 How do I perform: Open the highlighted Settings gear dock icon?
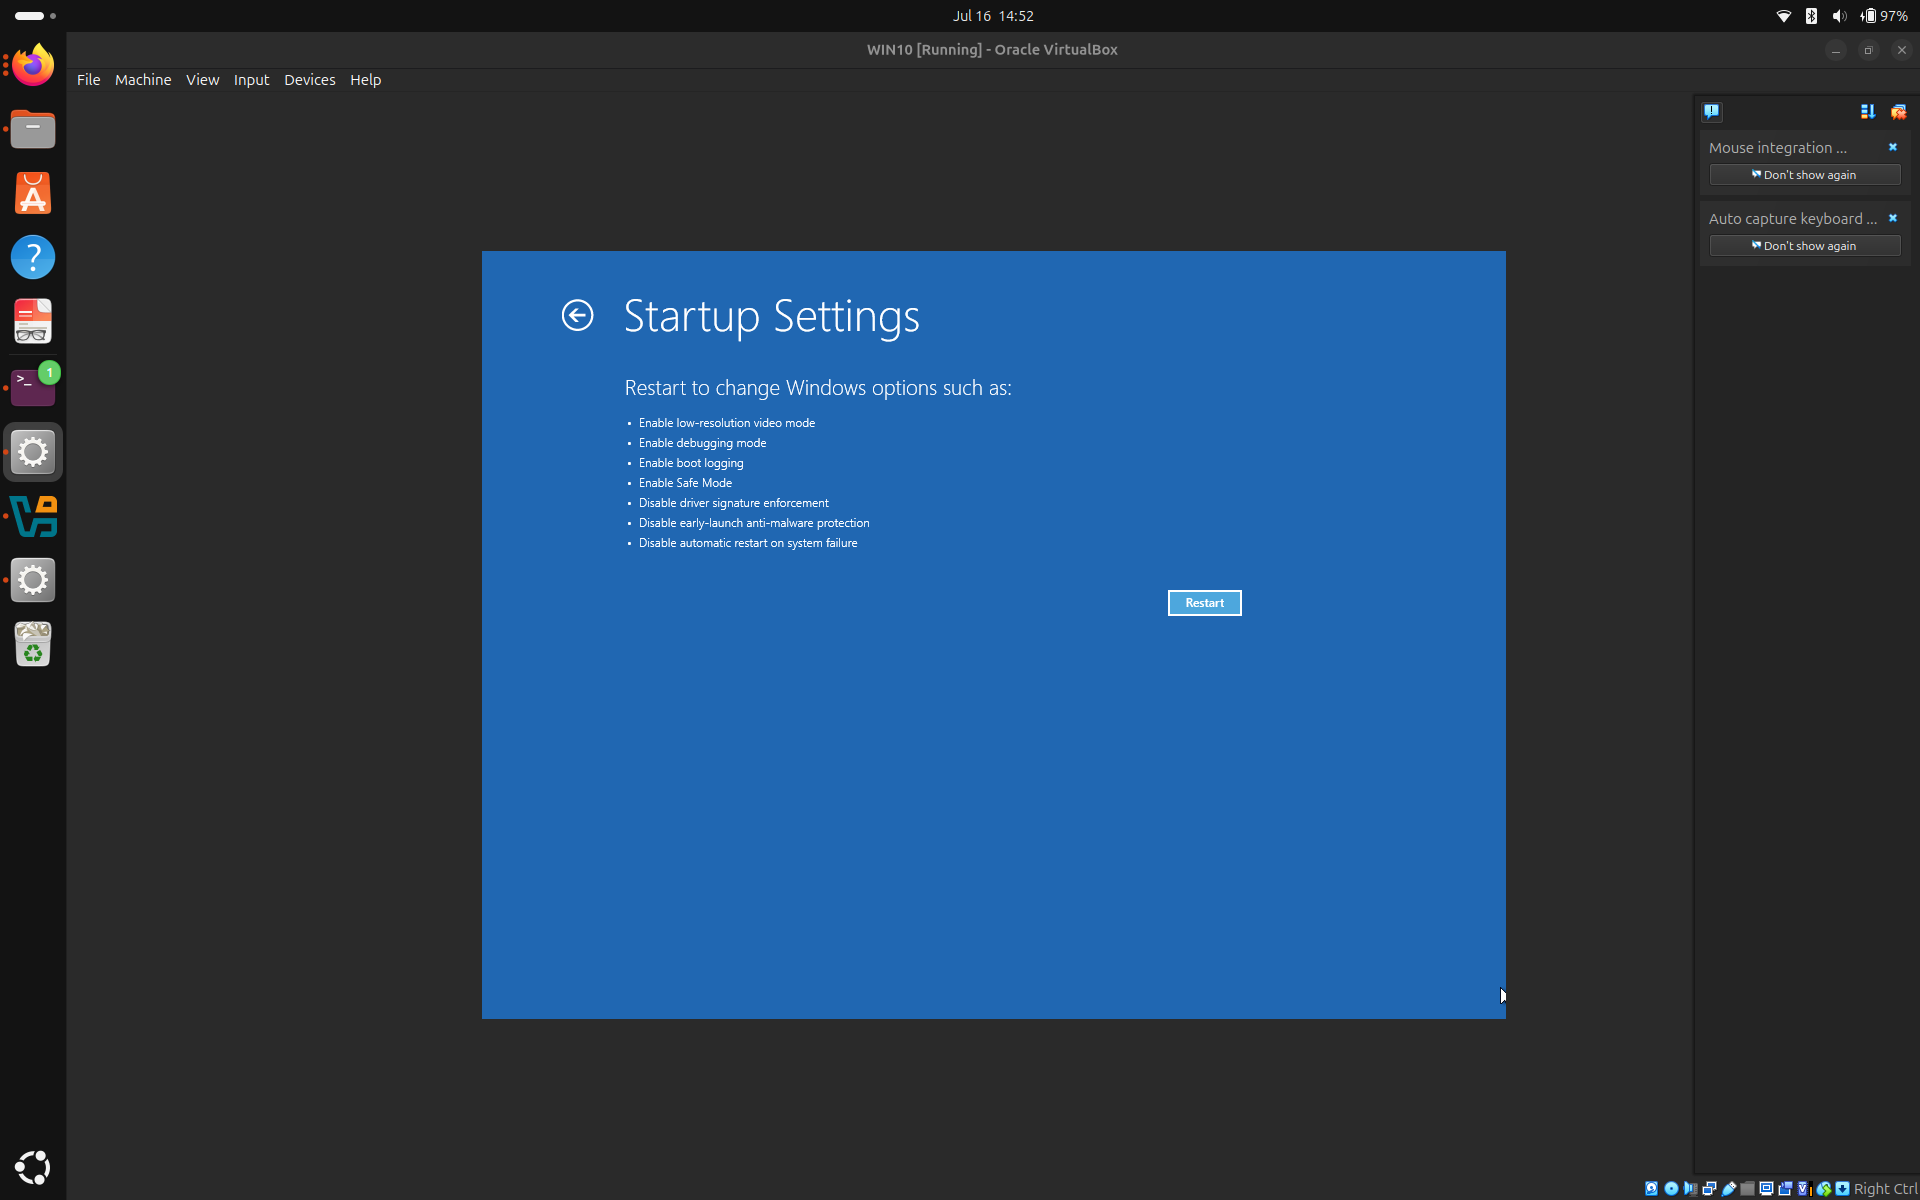[33, 452]
